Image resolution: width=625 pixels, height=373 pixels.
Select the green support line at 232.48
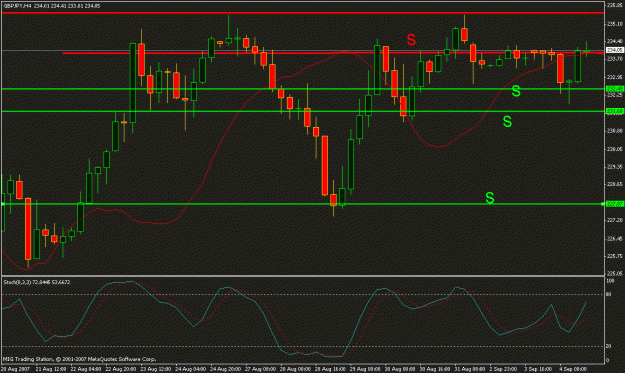pos(303,89)
